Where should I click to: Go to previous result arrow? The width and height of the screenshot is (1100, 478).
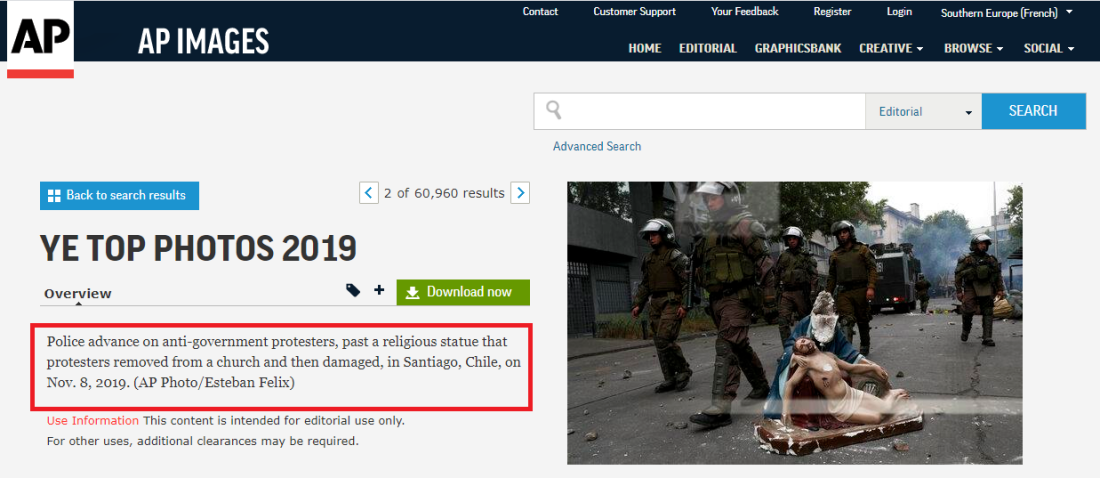[369, 192]
